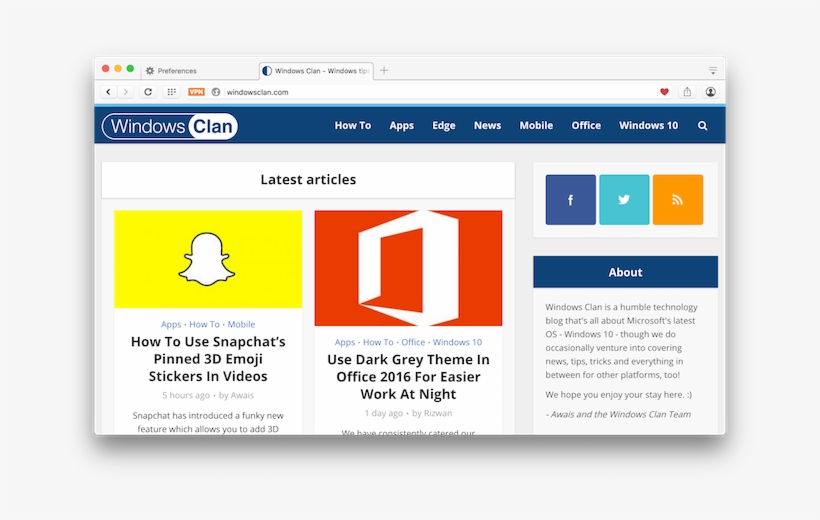Click the Facebook social button
820x520 pixels.
pyautogui.click(x=570, y=200)
